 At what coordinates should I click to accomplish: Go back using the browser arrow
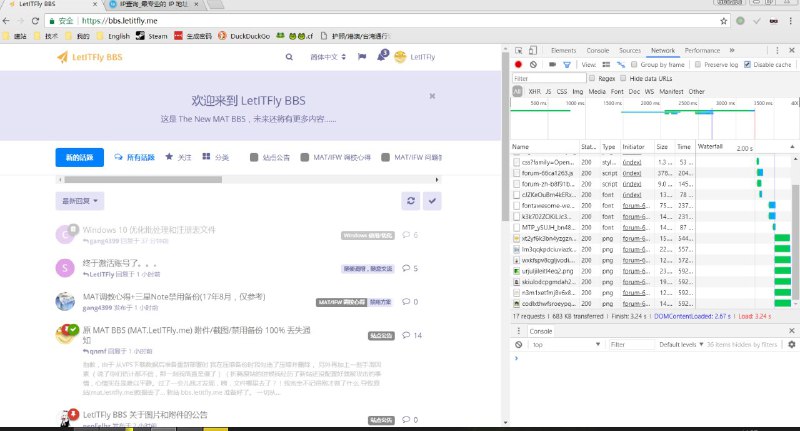click(x=6, y=21)
